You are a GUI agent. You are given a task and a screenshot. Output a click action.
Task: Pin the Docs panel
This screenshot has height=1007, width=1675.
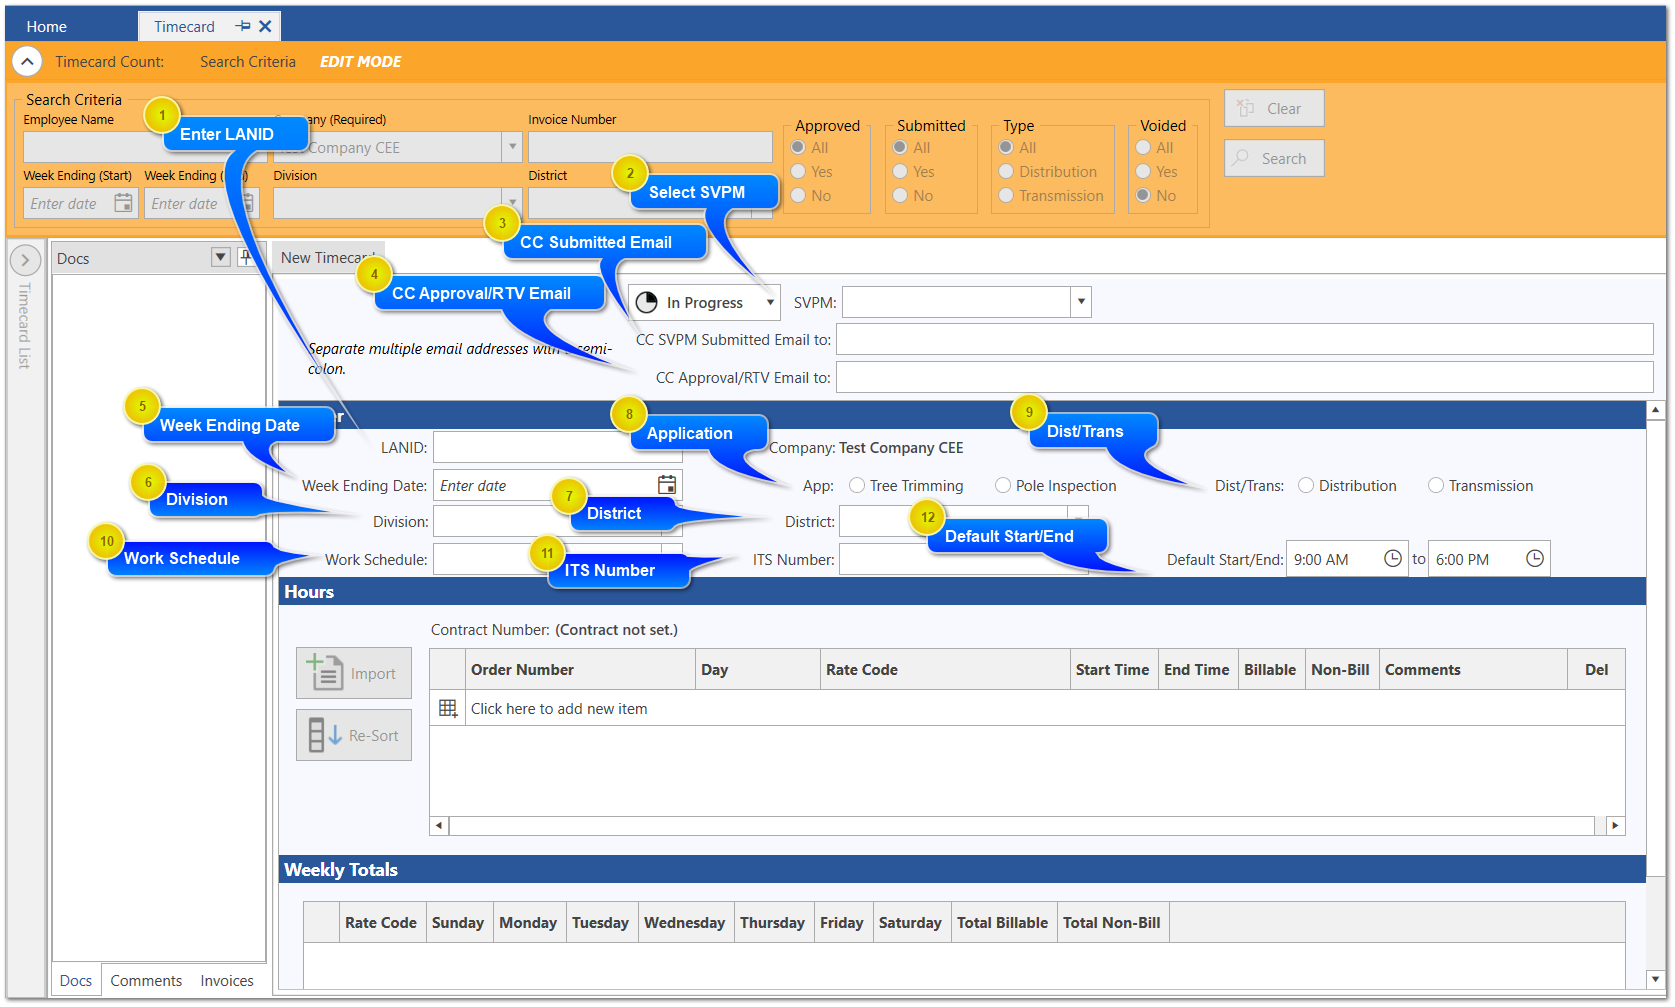tap(245, 257)
